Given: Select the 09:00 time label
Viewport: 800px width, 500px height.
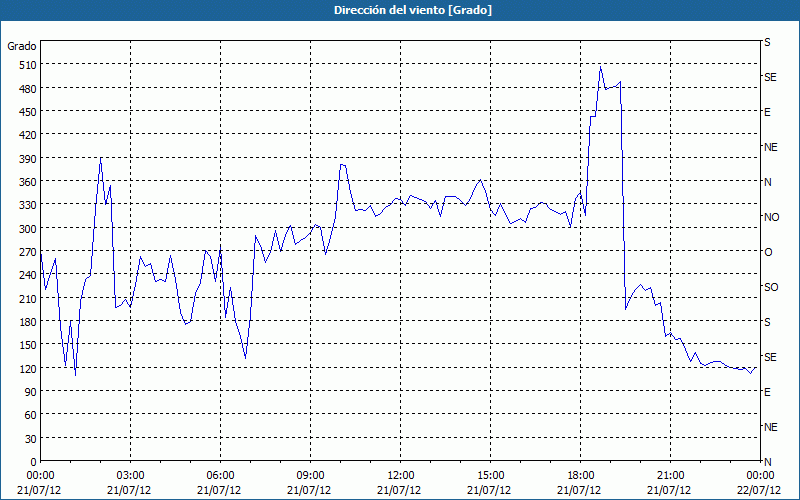Looking at the screenshot, I should [x=310, y=476].
